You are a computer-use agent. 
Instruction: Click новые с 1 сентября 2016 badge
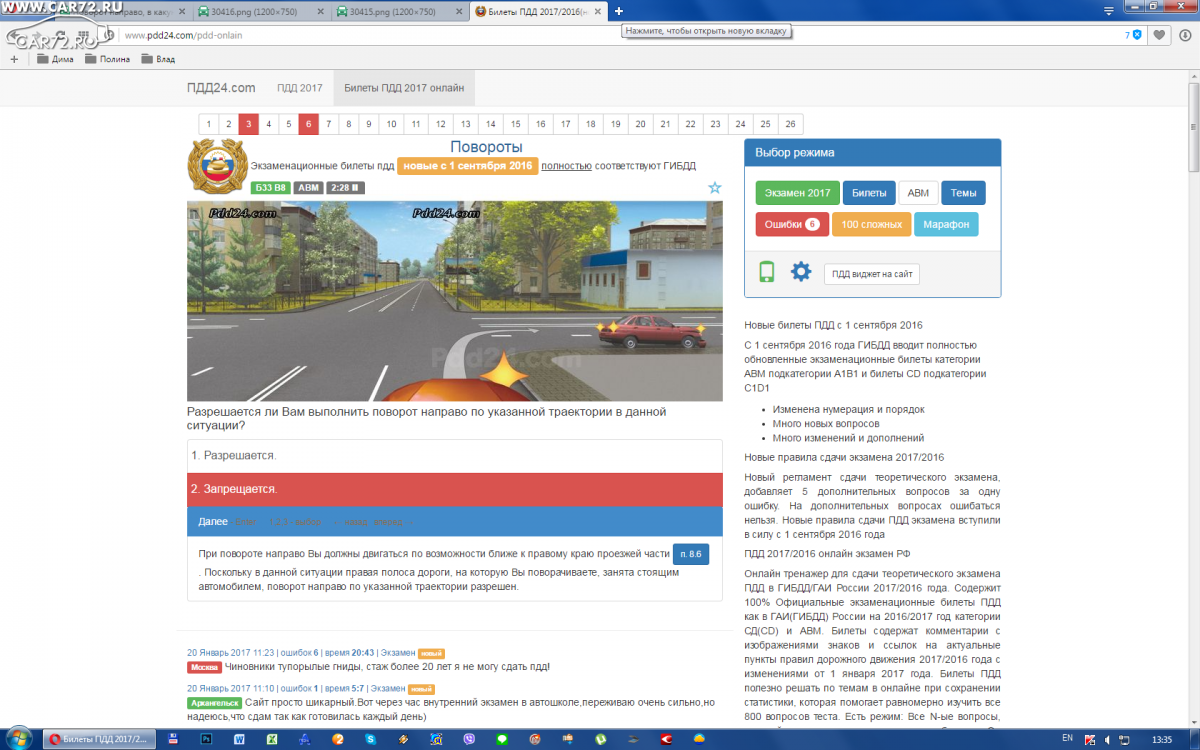click(x=468, y=166)
